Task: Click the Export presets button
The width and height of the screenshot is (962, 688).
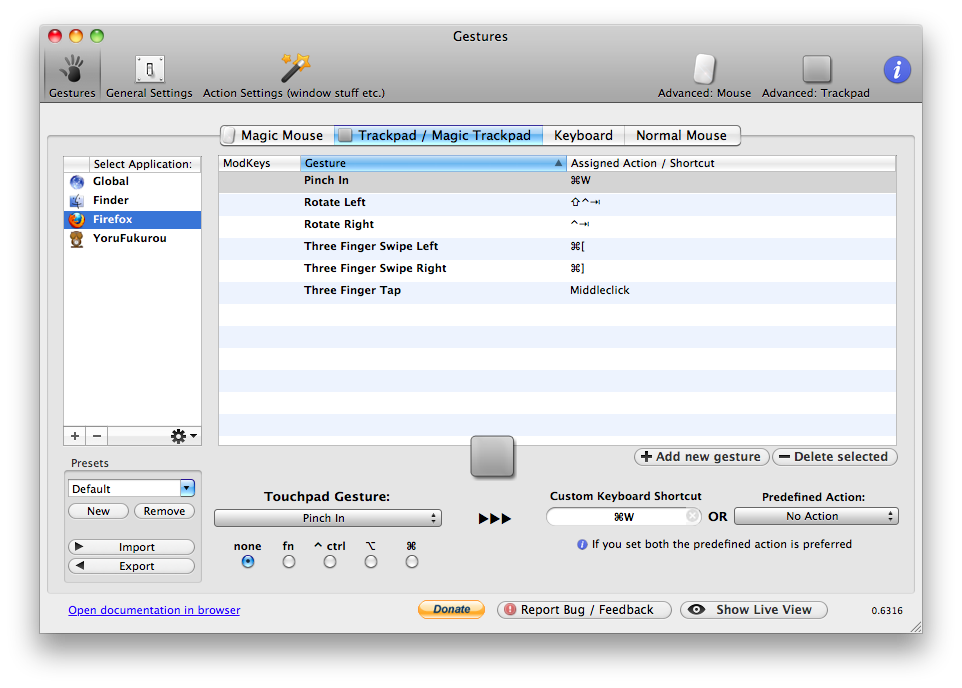Action: coord(131,566)
